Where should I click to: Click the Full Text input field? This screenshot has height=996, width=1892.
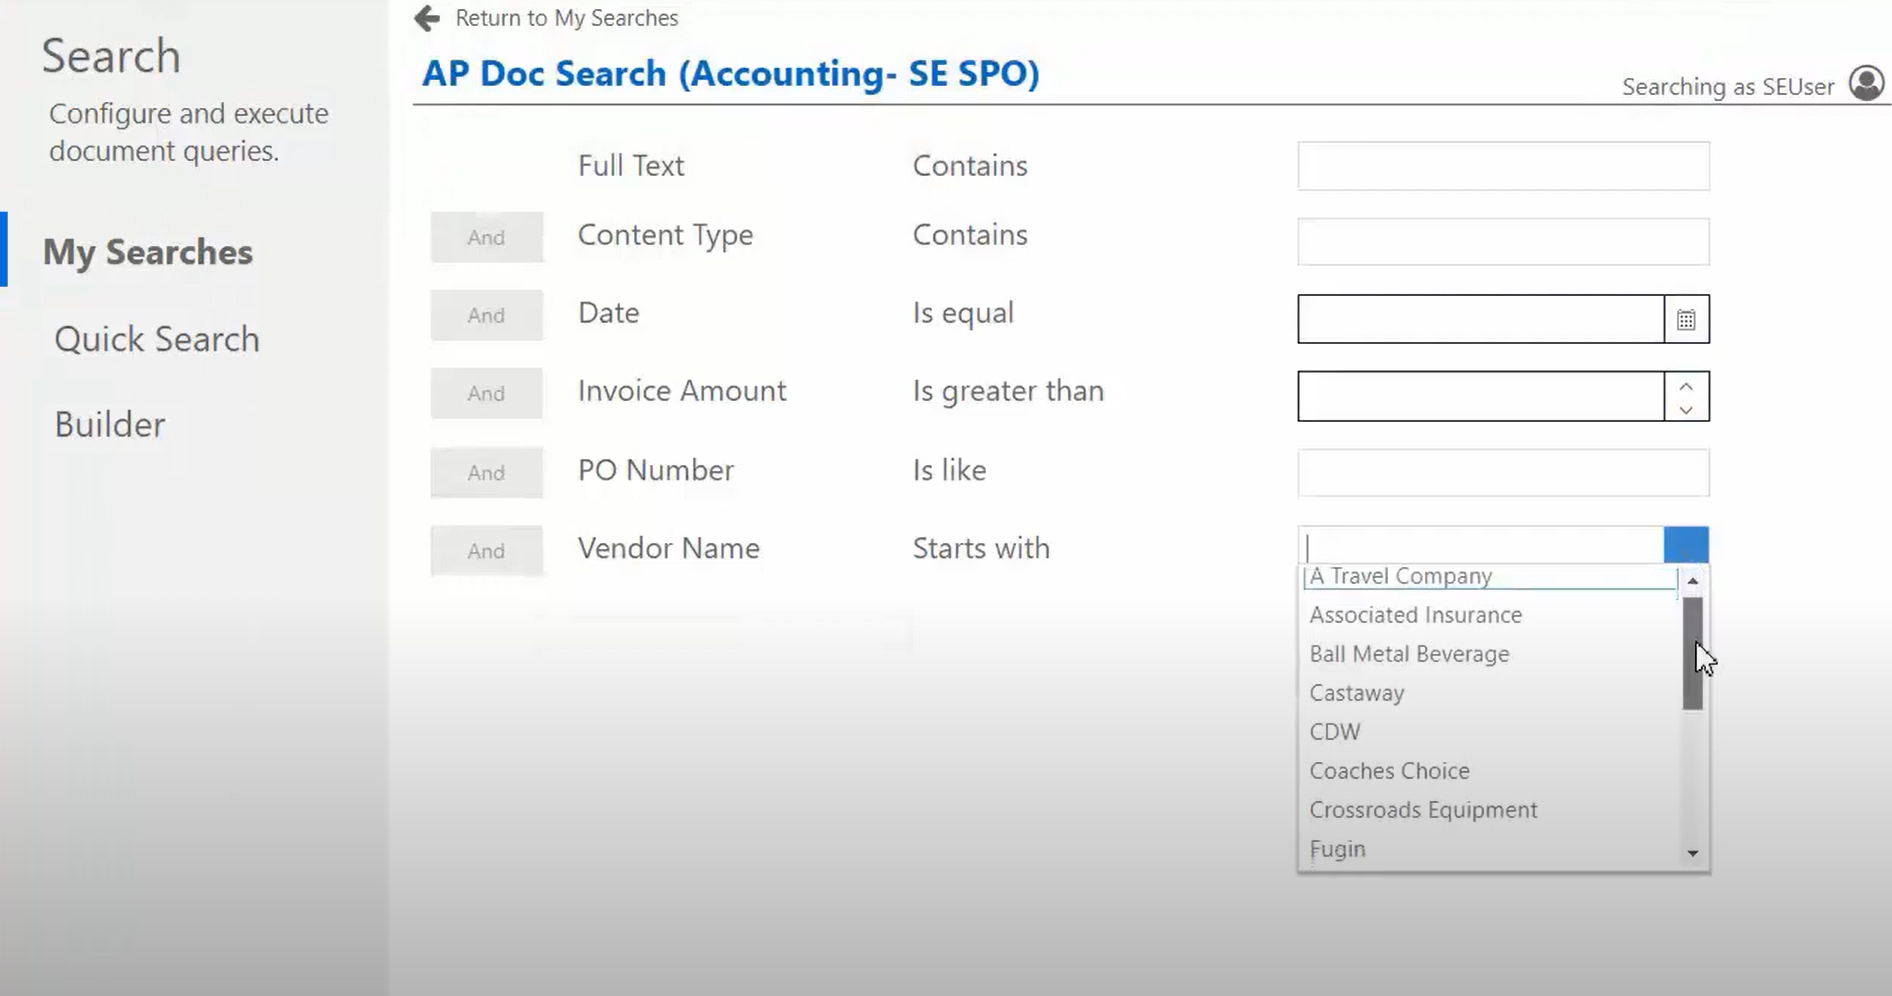pyautogui.click(x=1503, y=166)
